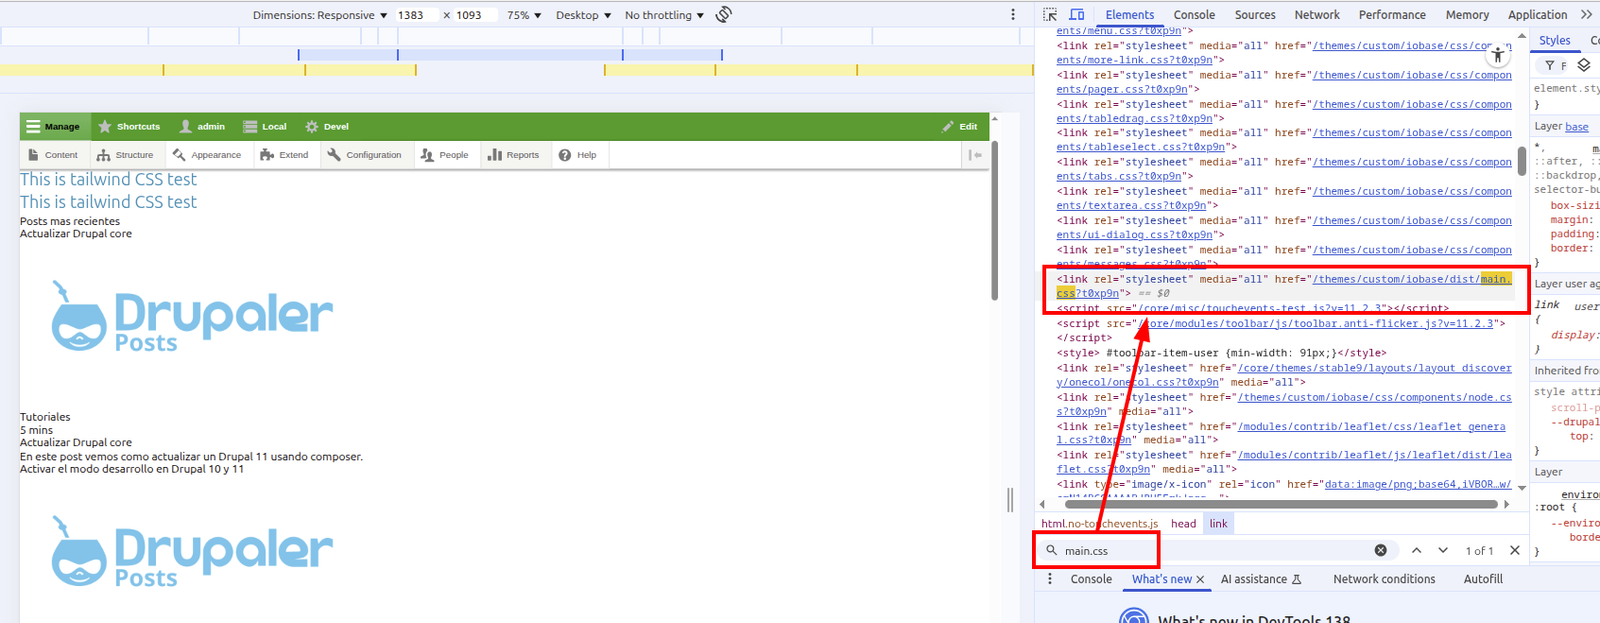
Task: Open the admin user menu
Action: tap(202, 127)
